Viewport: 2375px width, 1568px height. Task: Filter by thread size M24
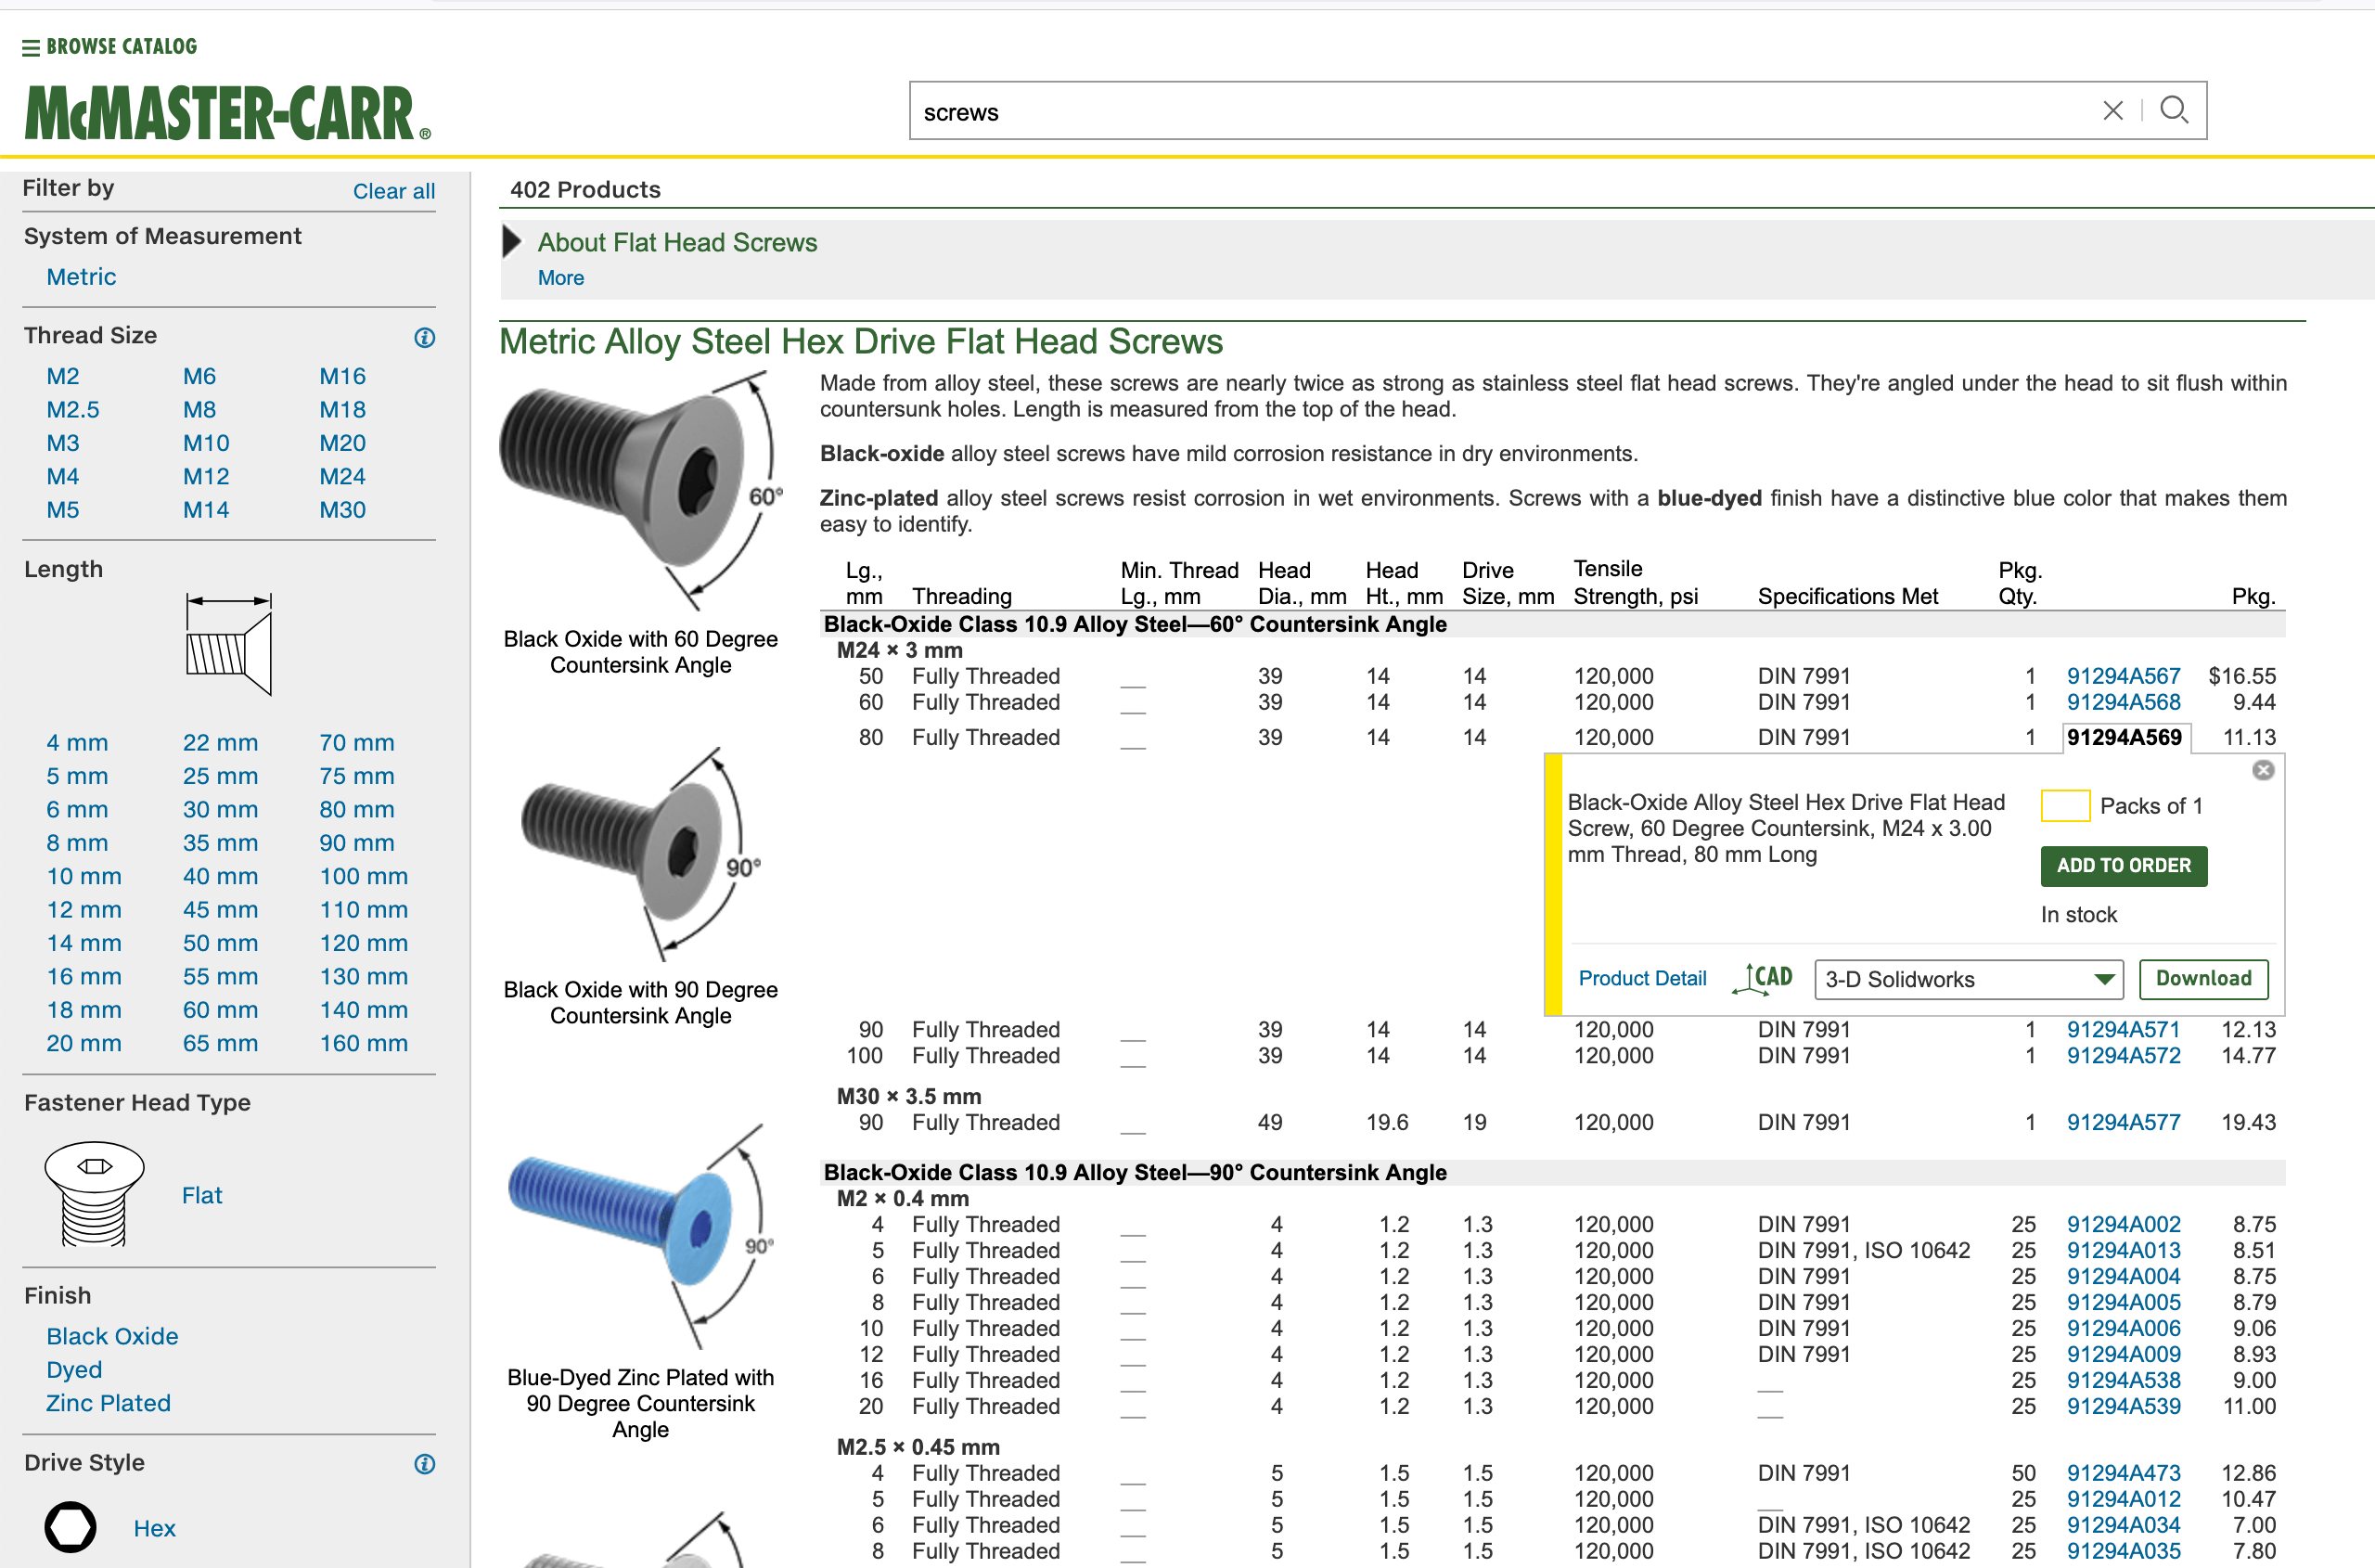(342, 476)
